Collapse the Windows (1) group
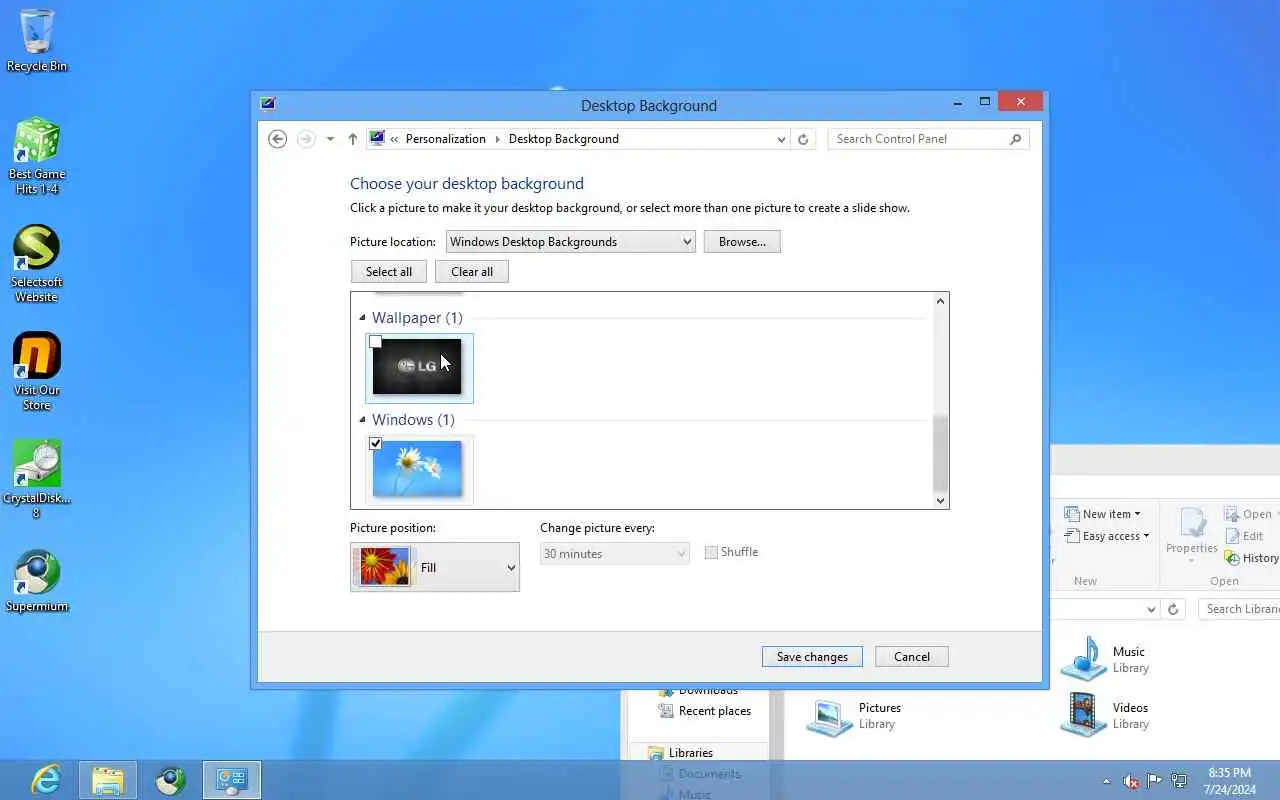The image size is (1280, 800). click(363, 420)
